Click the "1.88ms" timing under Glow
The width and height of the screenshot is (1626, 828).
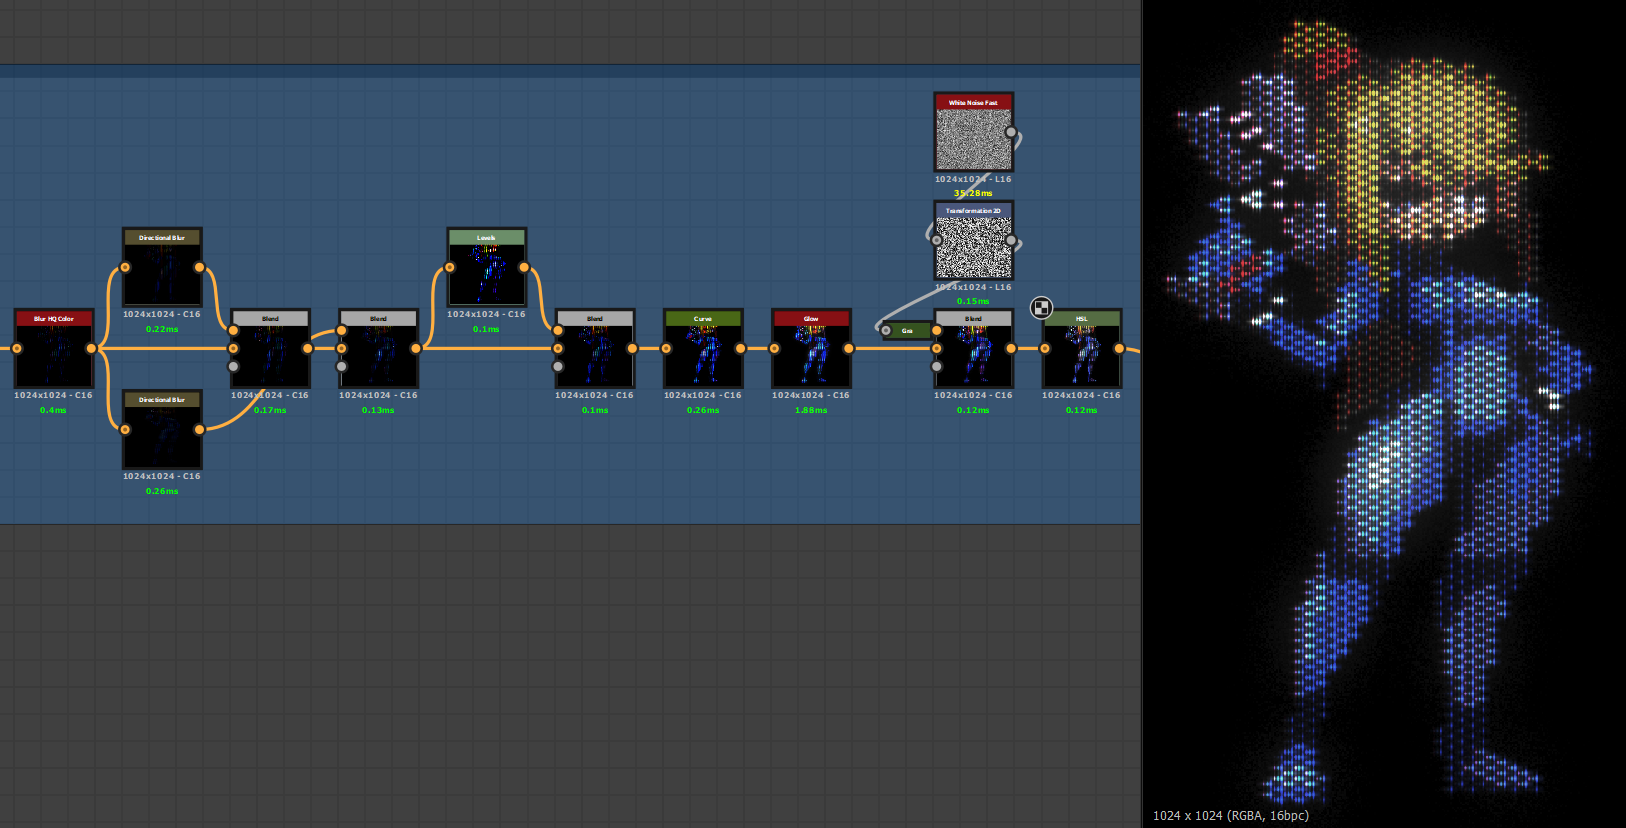click(x=811, y=410)
